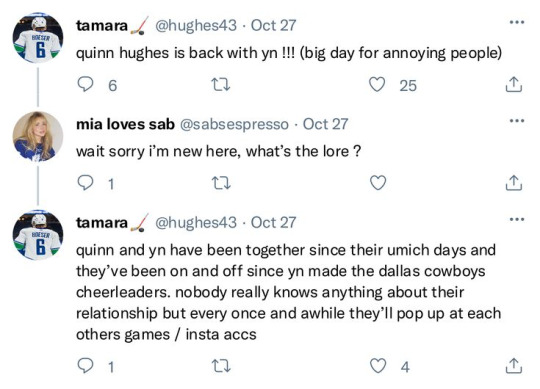This screenshot has width=540, height=389.
Task: Like mia loves sab's tweet
Action: pyautogui.click(x=377, y=183)
